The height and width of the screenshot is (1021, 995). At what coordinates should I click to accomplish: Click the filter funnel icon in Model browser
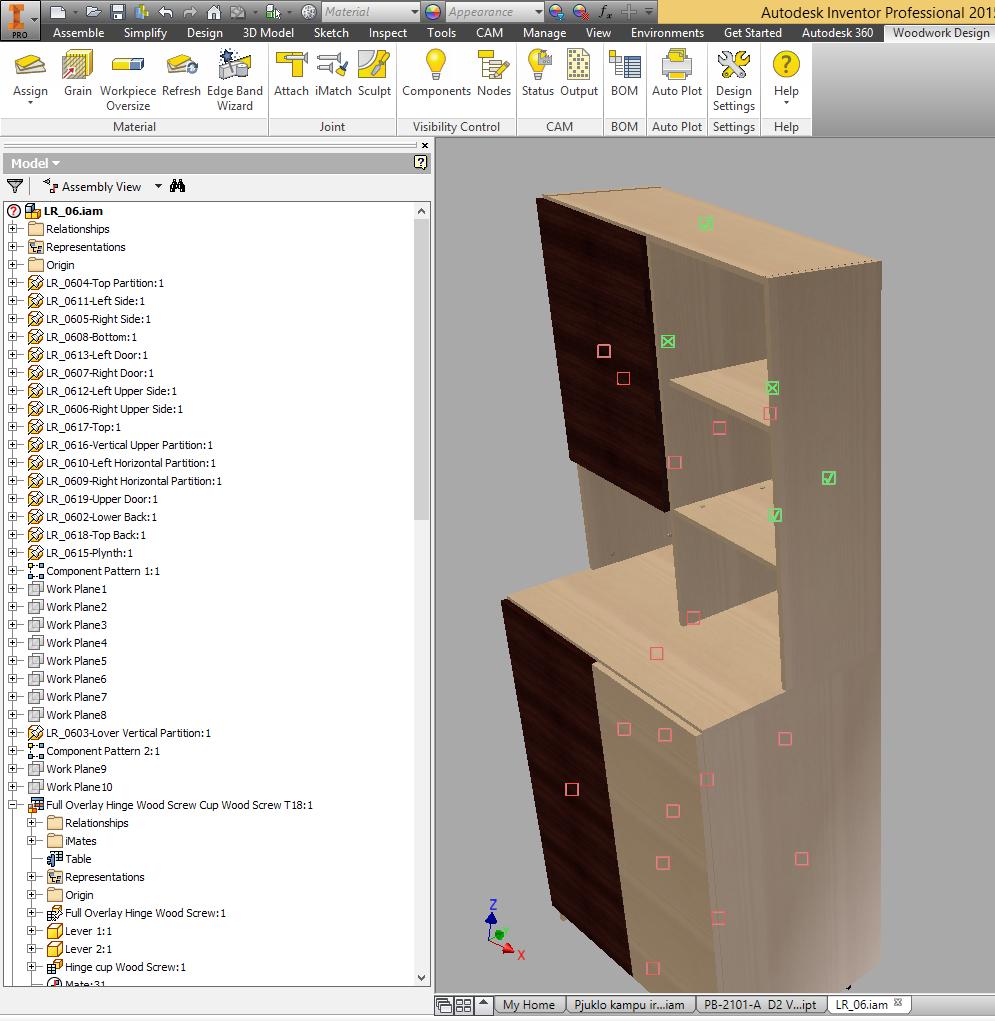15,186
